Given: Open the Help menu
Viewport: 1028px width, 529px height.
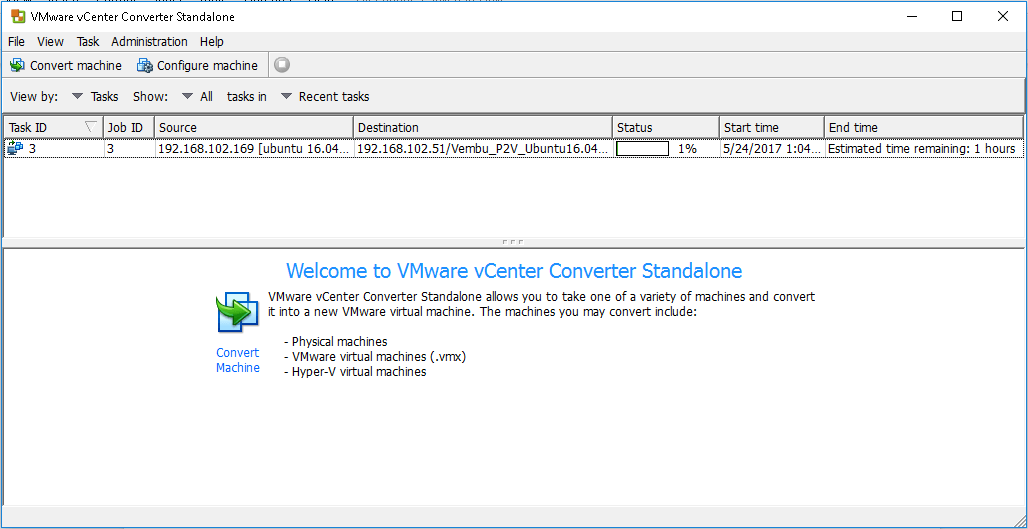Looking at the screenshot, I should [212, 41].
